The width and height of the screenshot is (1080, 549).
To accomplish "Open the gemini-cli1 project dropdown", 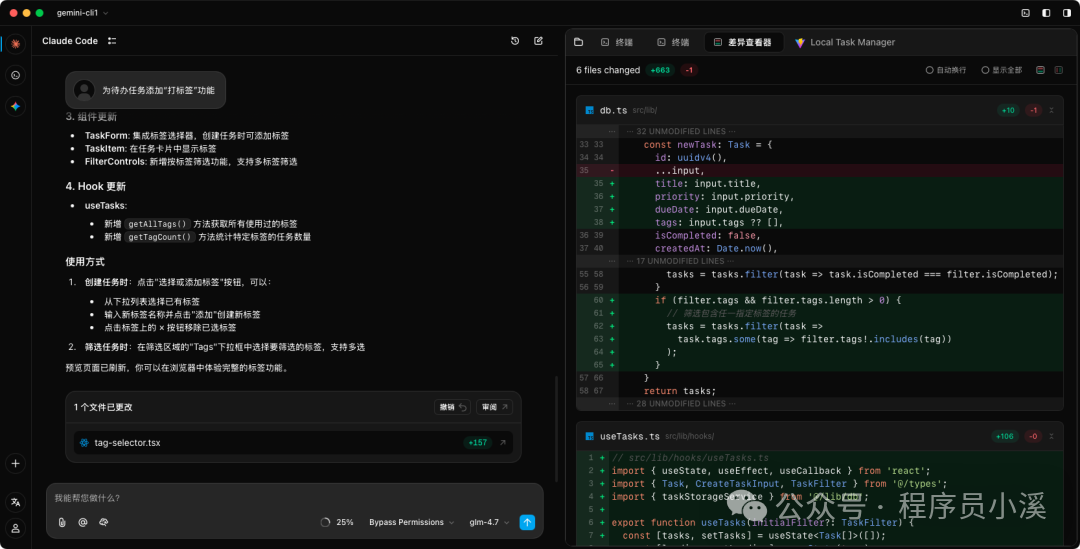I will point(83,13).
